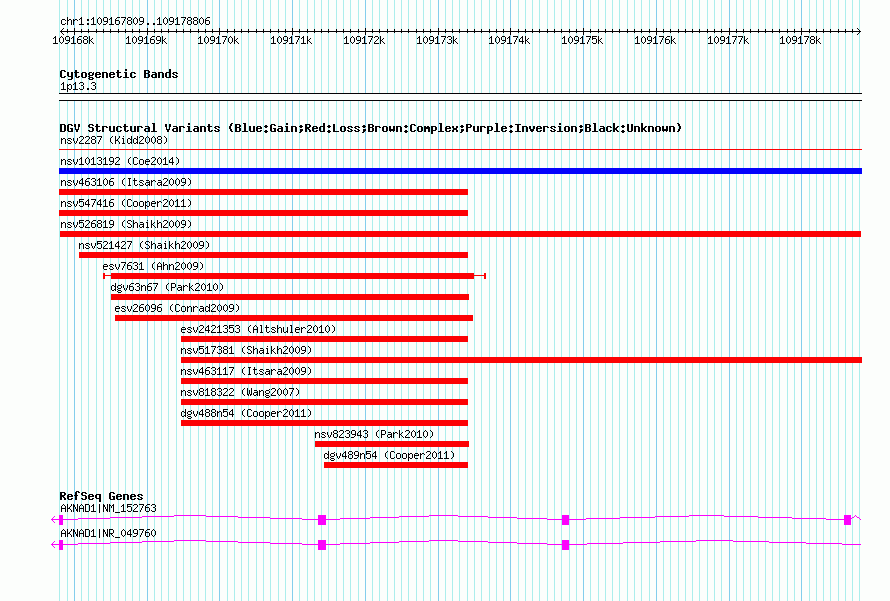Open the nsv2287 (Kidd2008) variant label
The height and width of the screenshot is (601, 890).
pyautogui.click(x=114, y=141)
